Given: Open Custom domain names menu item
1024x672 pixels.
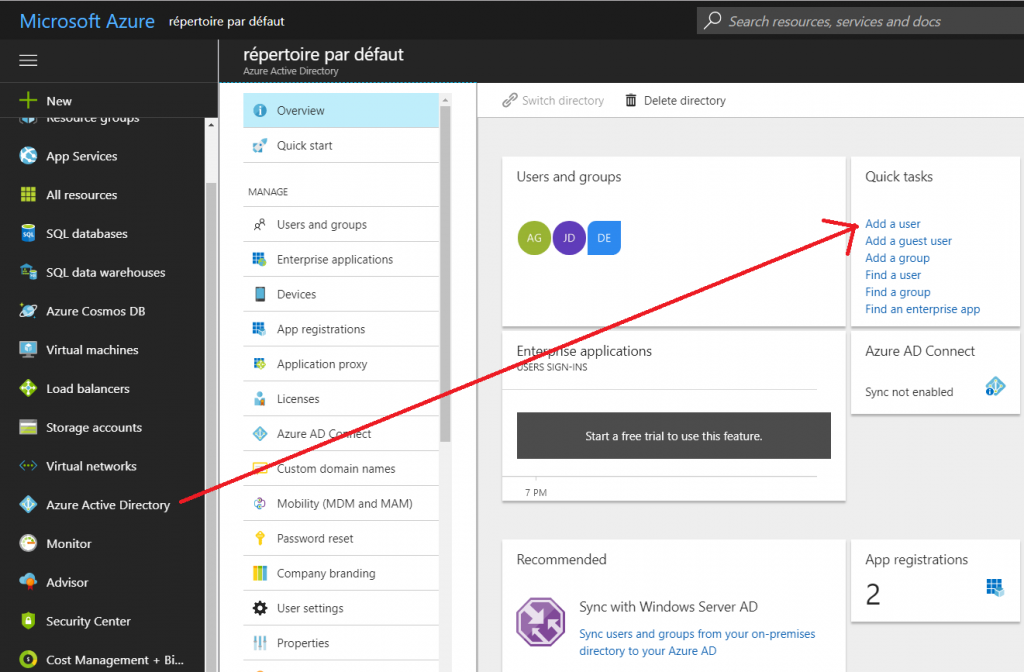Looking at the screenshot, I should point(341,468).
